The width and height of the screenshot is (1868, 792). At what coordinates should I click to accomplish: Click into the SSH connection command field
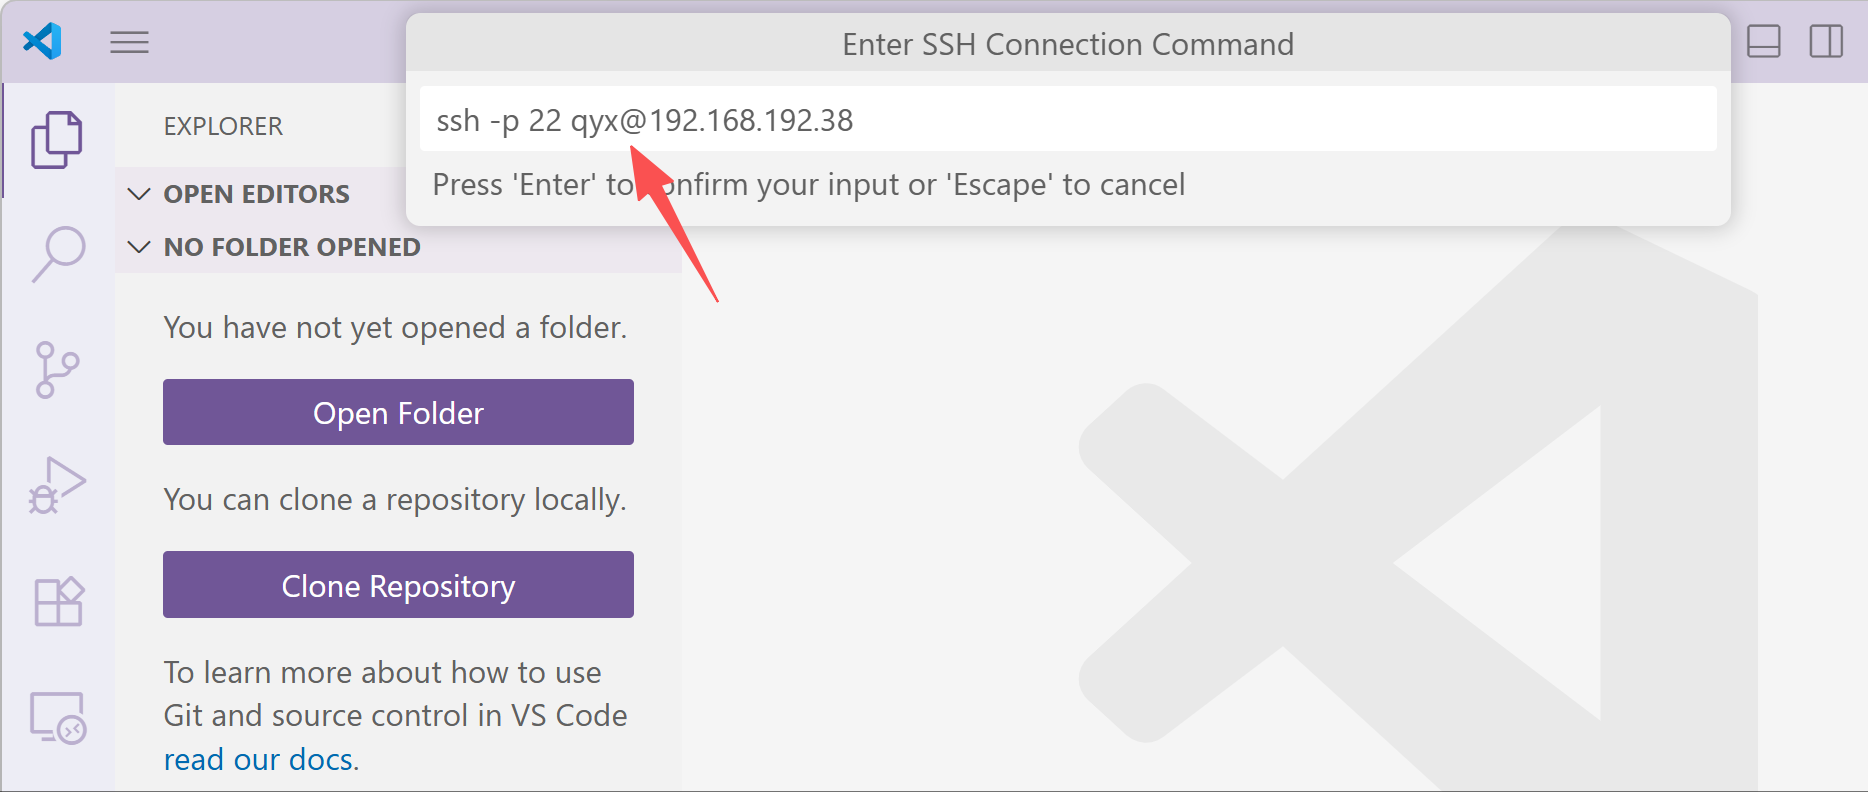1068,119
